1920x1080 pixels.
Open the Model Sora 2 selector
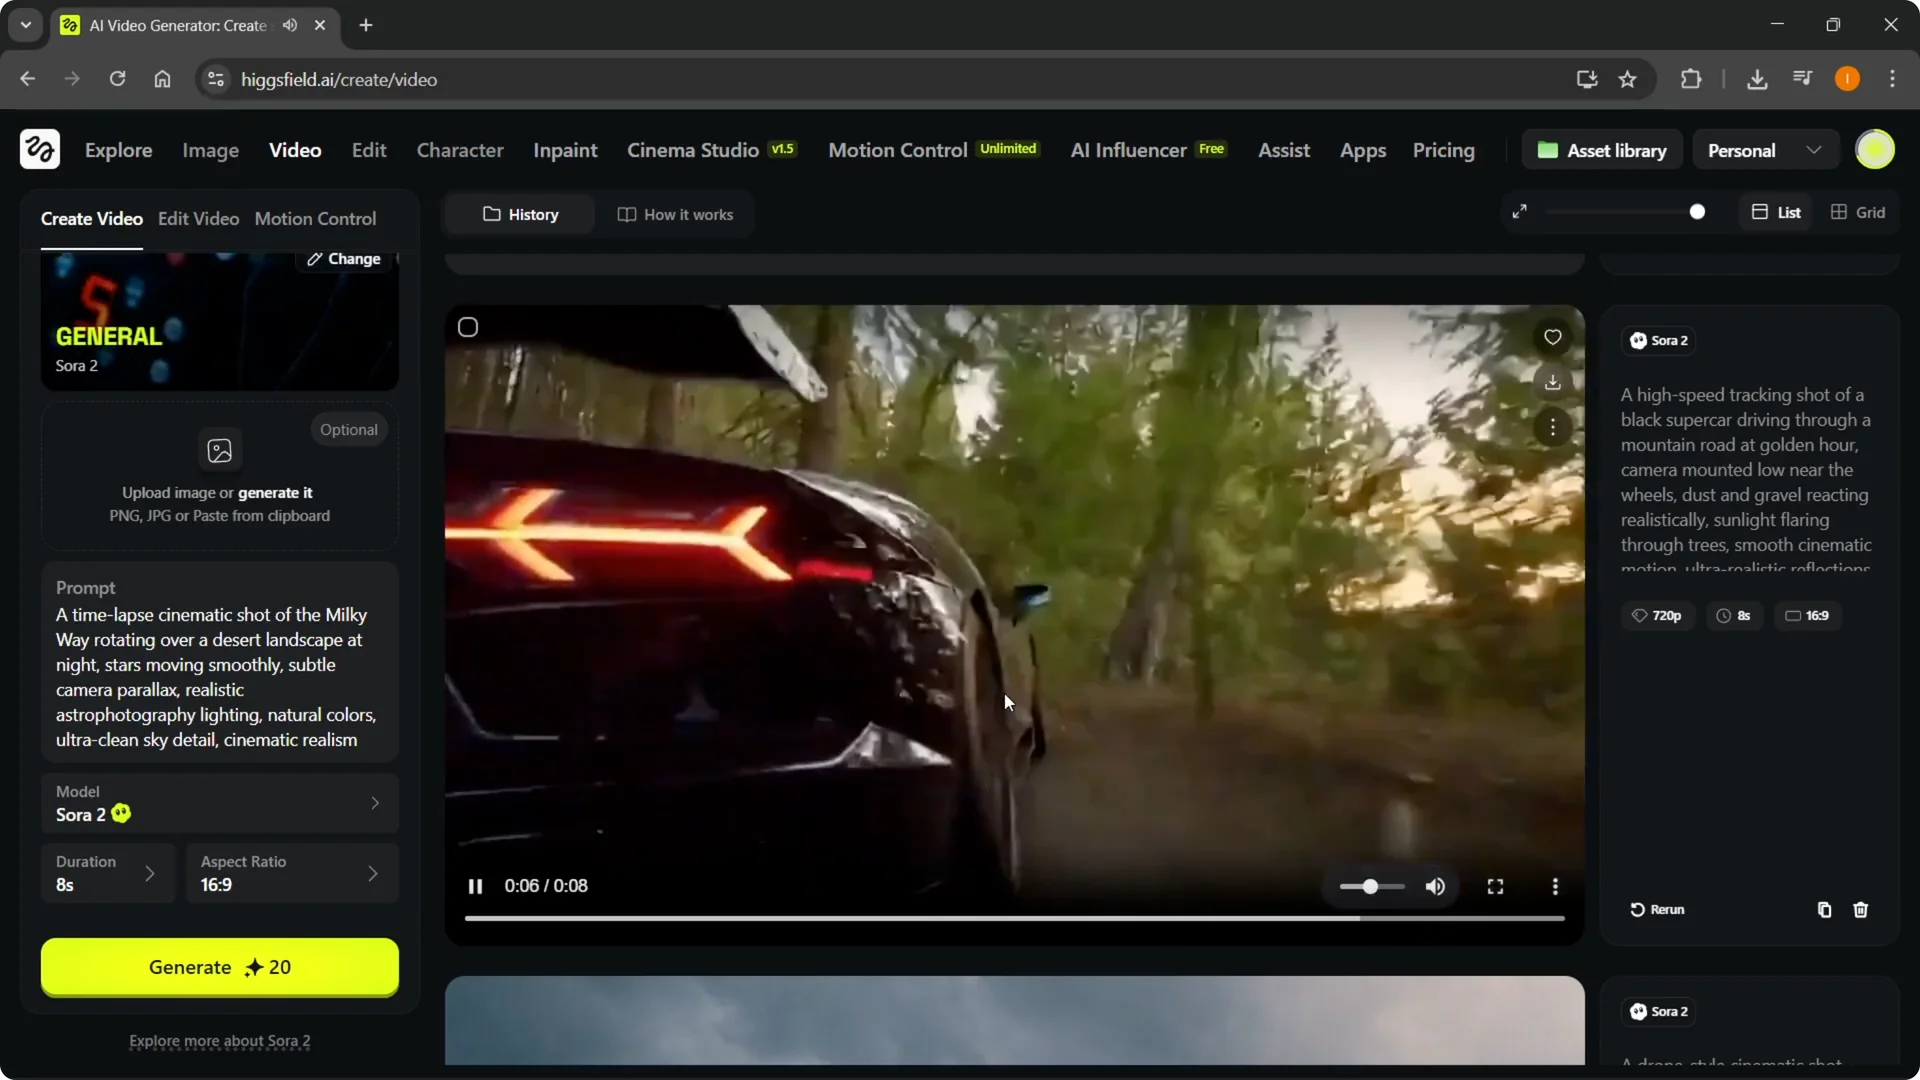pyautogui.click(x=219, y=804)
